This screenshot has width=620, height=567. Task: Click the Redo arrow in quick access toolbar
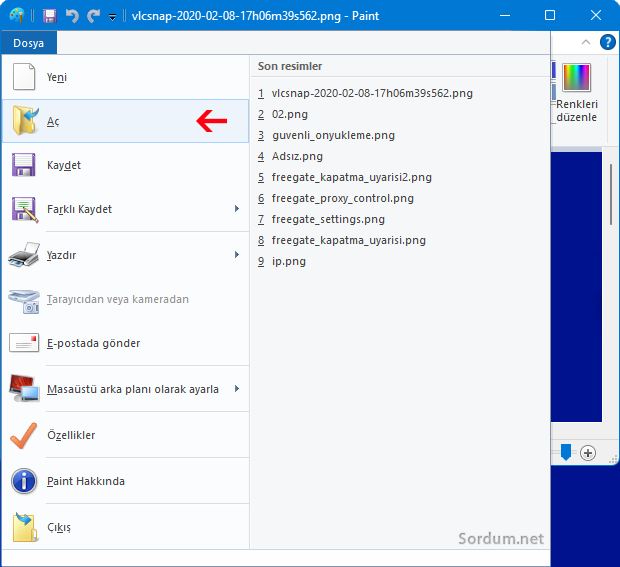(94, 16)
